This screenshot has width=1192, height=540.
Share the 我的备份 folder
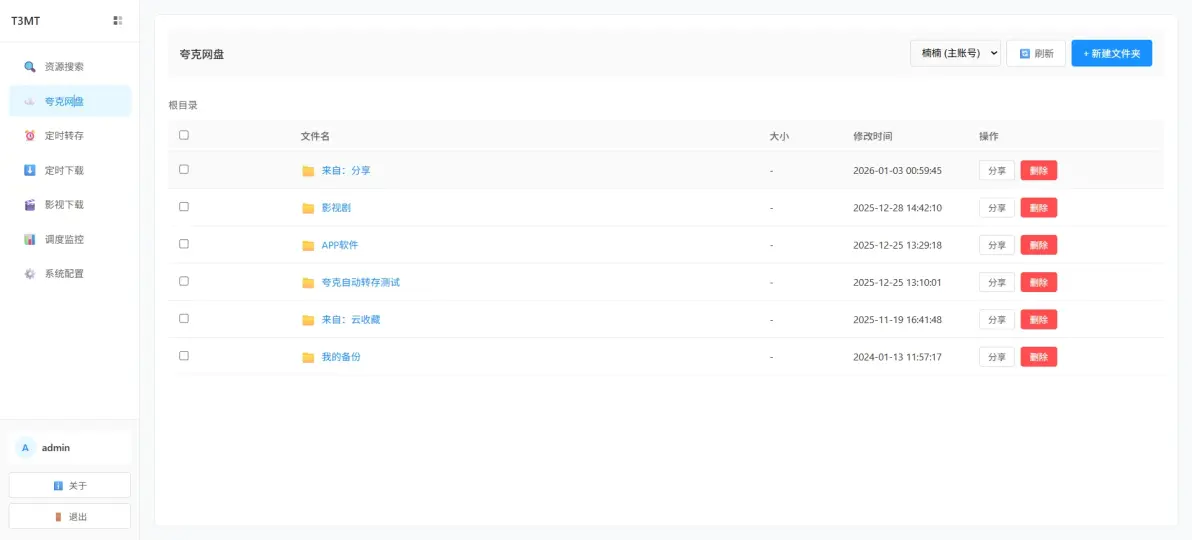(997, 357)
